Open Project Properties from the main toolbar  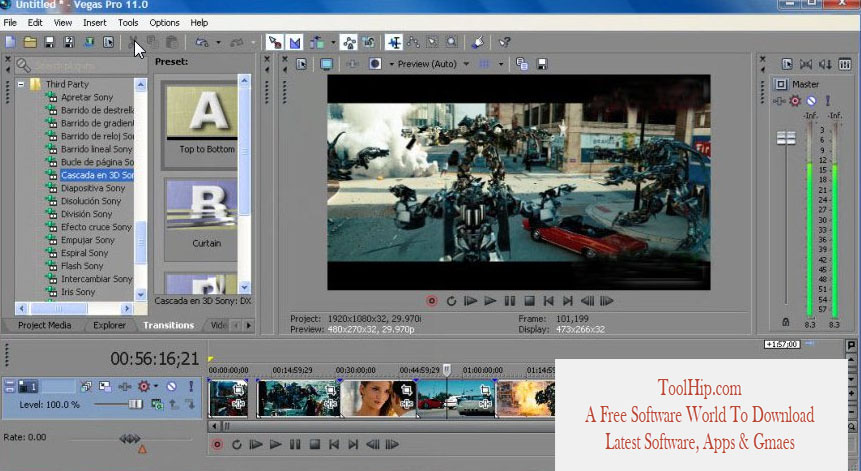pyautogui.click(x=109, y=42)
